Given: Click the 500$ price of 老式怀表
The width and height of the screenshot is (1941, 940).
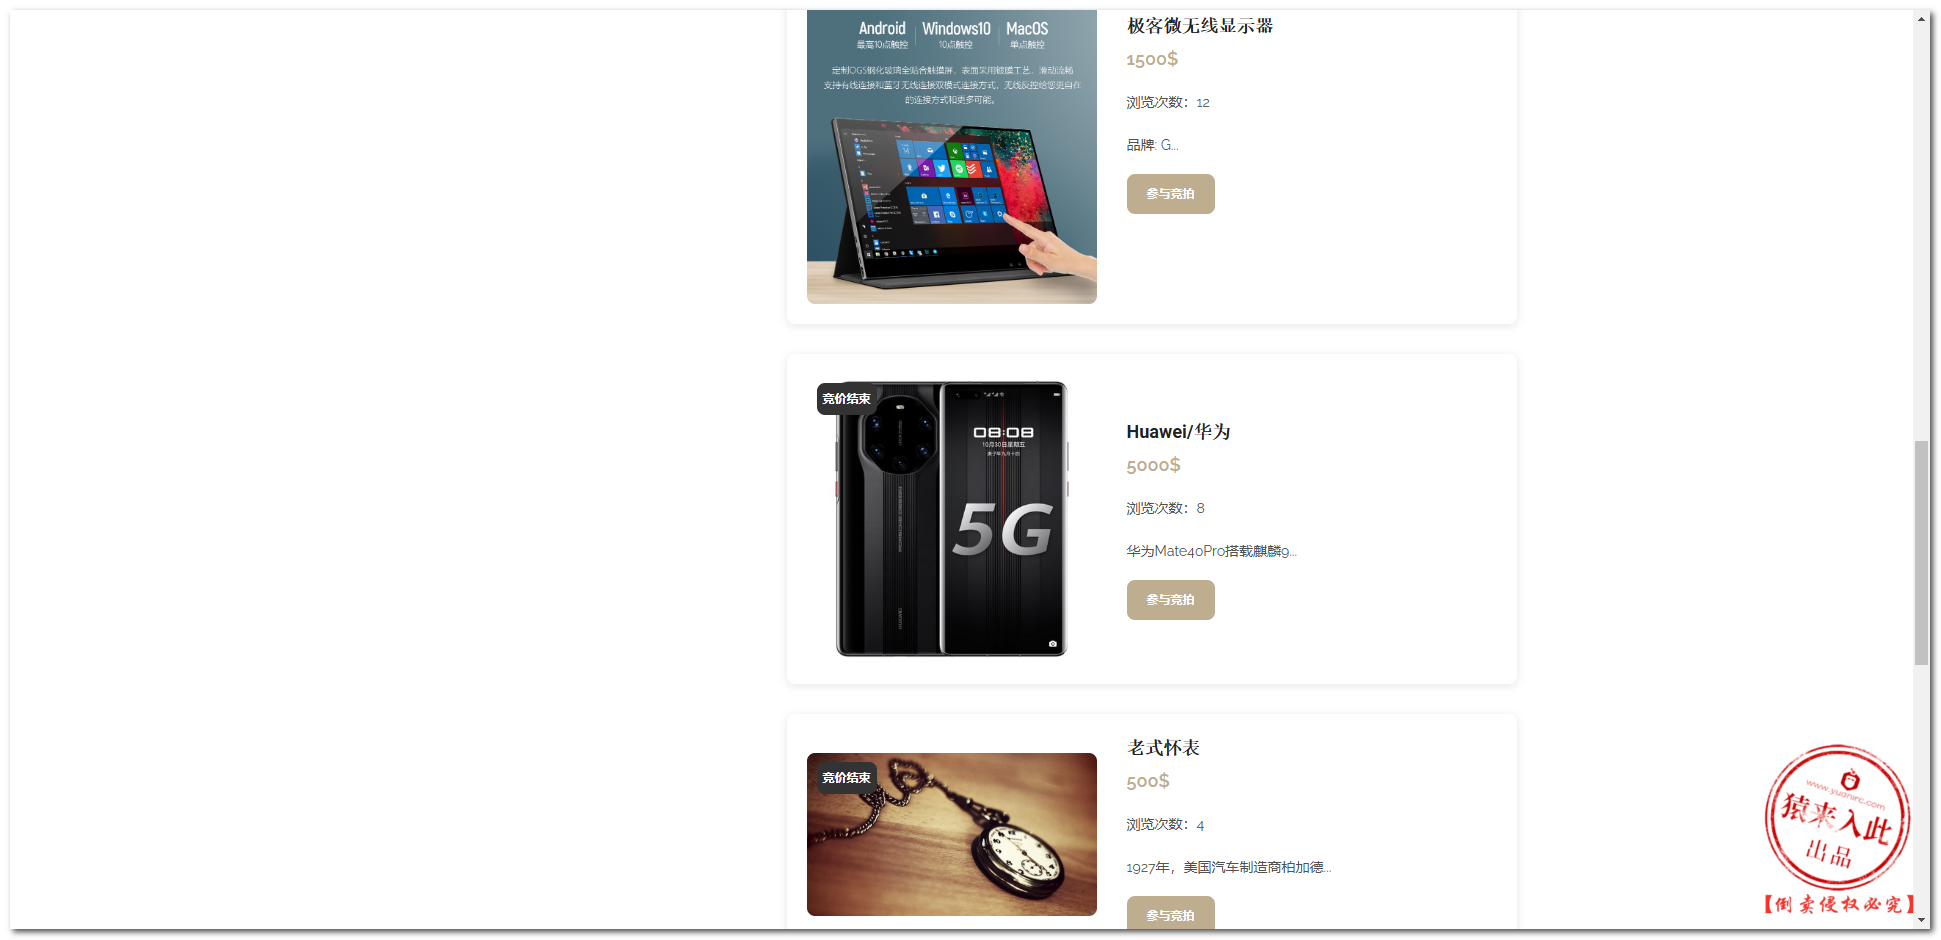Looking at the screenshot, I should click(1148, 781).
